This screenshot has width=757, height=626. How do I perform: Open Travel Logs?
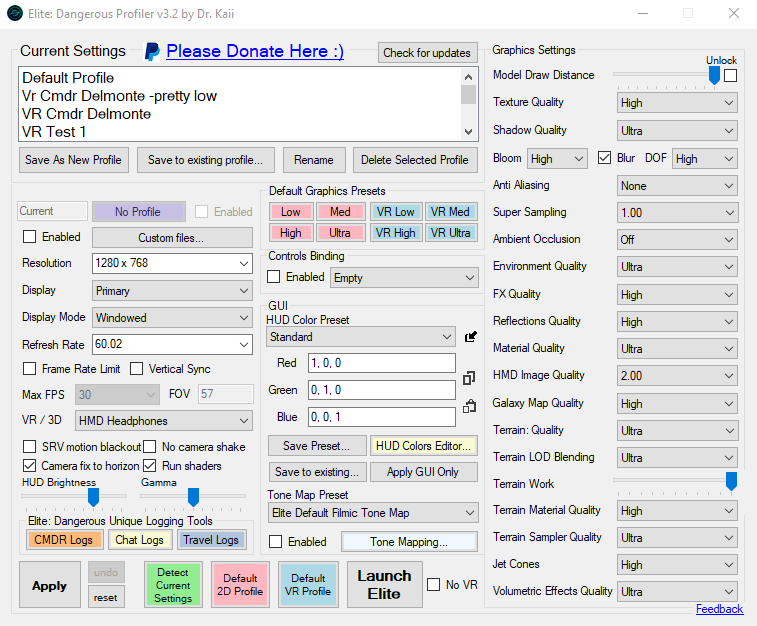[211, 540]
